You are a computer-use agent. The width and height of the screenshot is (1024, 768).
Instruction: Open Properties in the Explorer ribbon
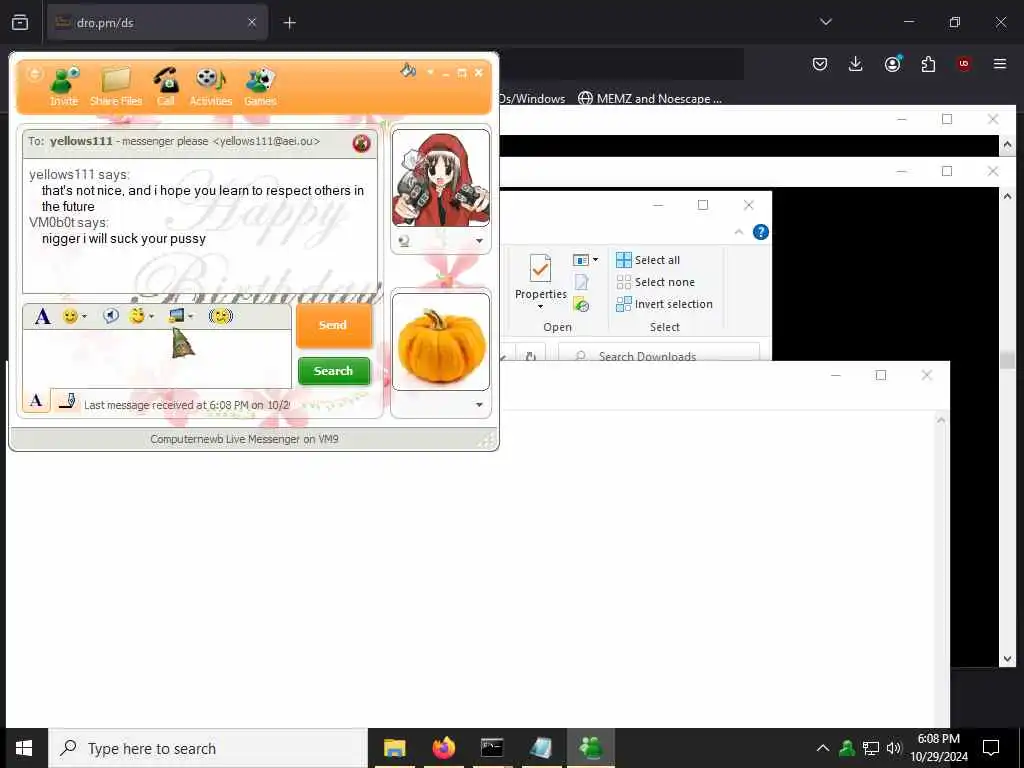pyautogui.click(x=540, y=281)
